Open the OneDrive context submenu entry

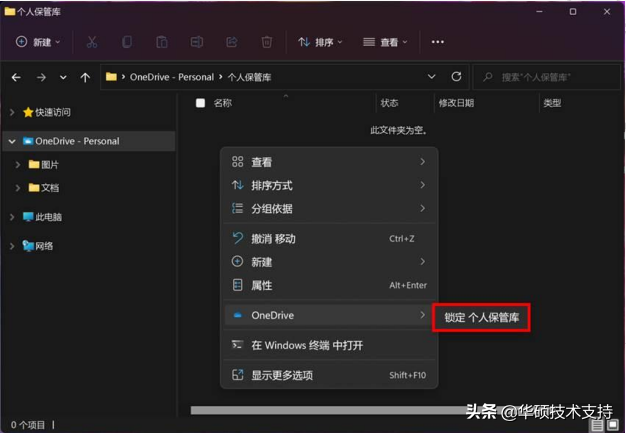(329, 315)
